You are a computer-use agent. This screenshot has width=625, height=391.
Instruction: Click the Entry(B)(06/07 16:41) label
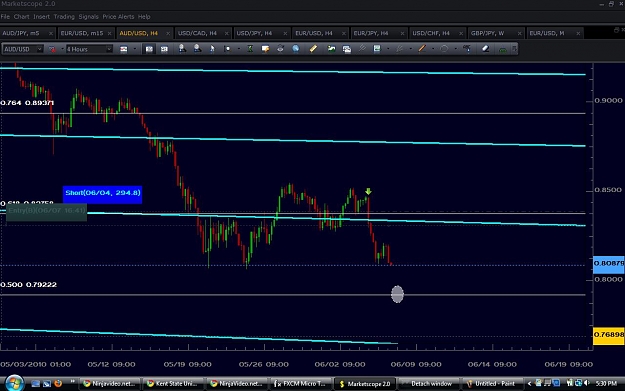tap(46, 212)
